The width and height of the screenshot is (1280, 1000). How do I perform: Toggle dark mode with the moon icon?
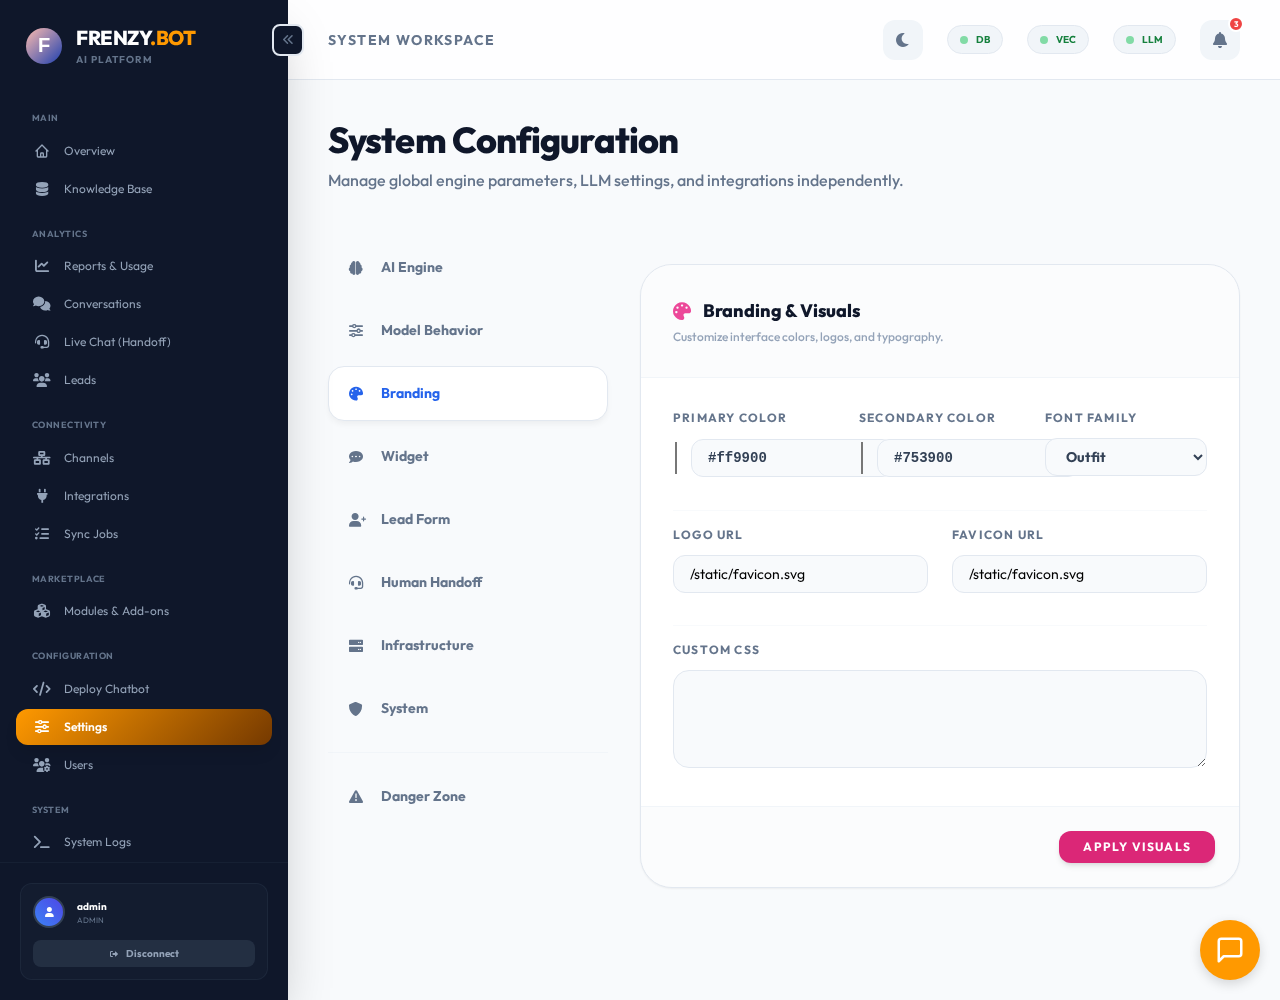point(902,40)
